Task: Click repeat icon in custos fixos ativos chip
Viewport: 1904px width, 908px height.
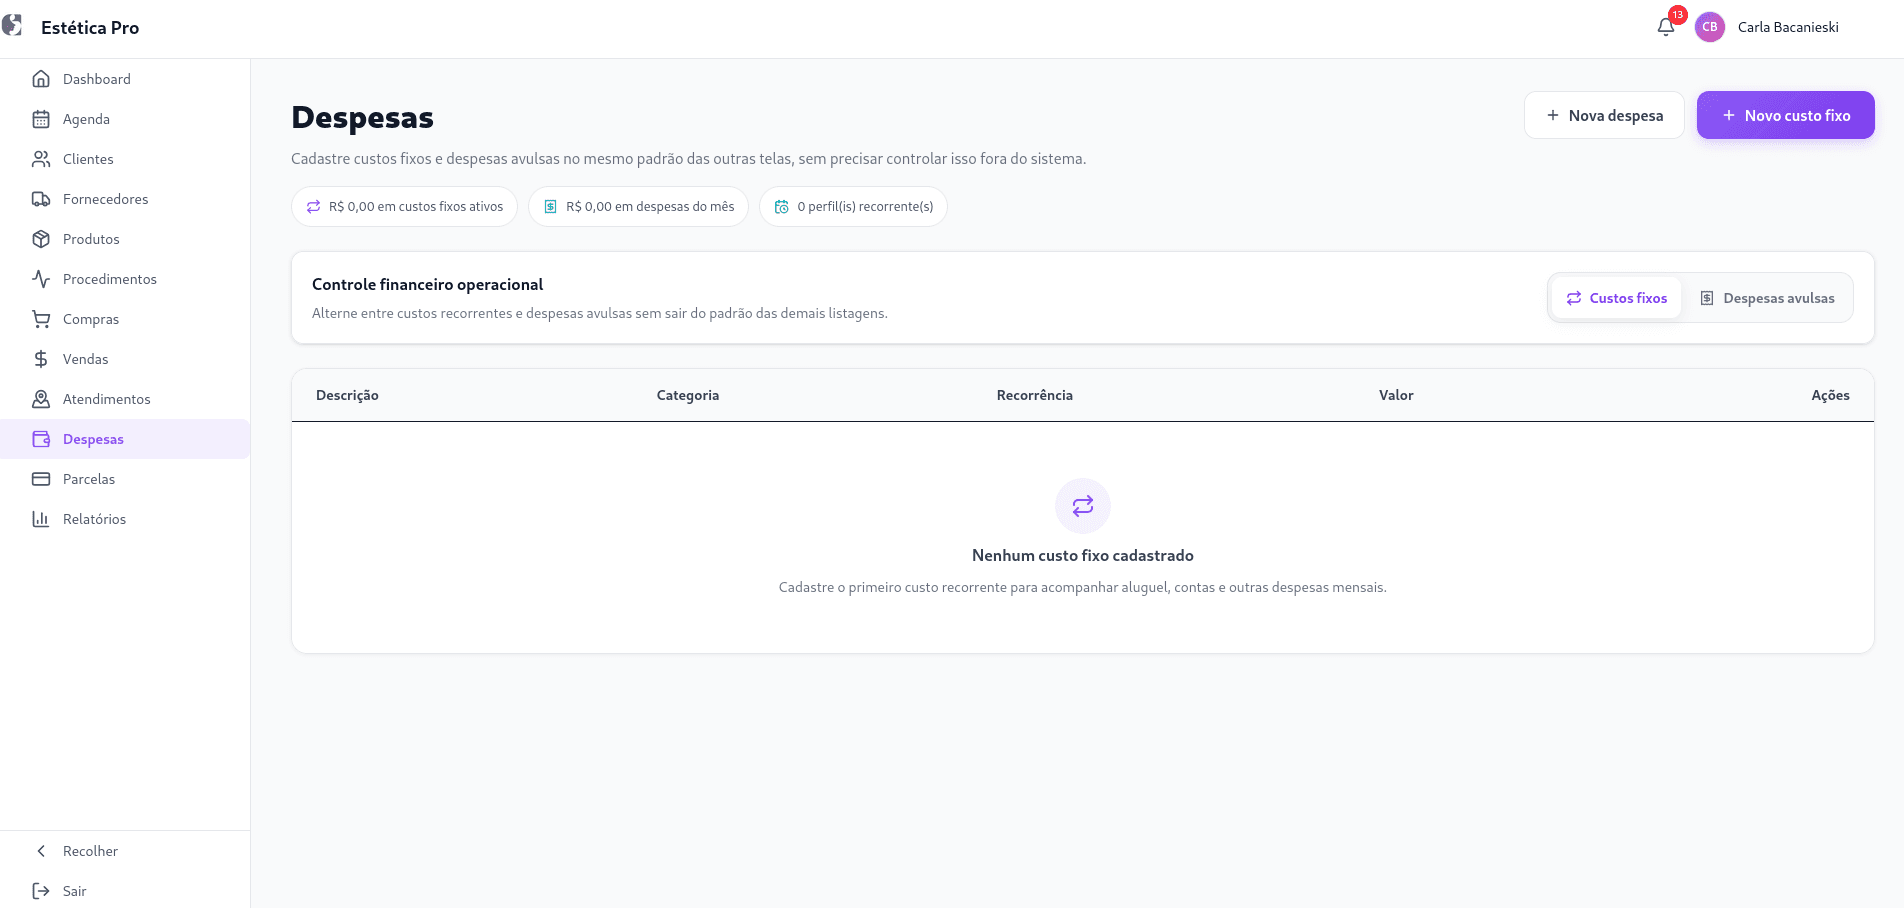Action: pos(313,207)
